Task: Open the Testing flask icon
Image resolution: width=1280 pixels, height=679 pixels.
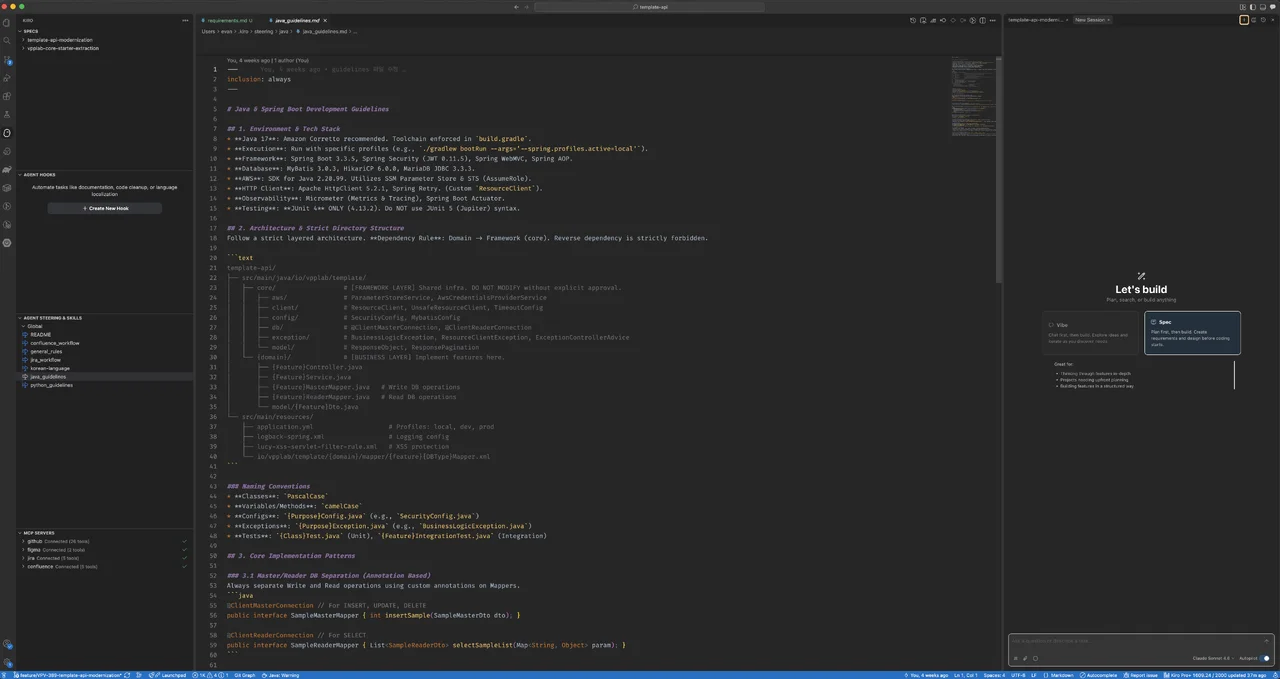Action: click(7, 114)
